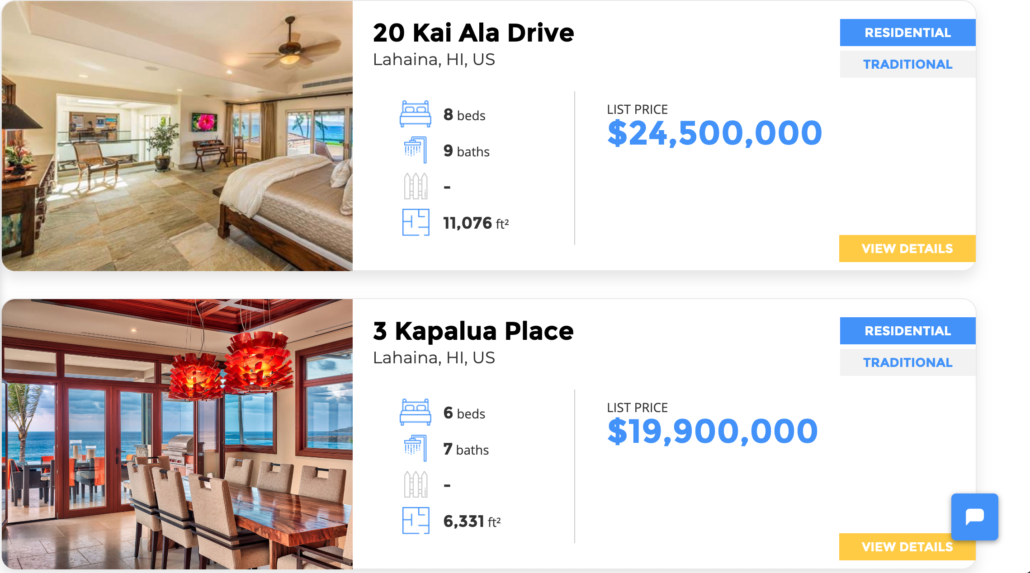Screen dimensions: 1030x573
Task: Click the shower icon for 3 Kapalua Place
Action: pos(415,449)
